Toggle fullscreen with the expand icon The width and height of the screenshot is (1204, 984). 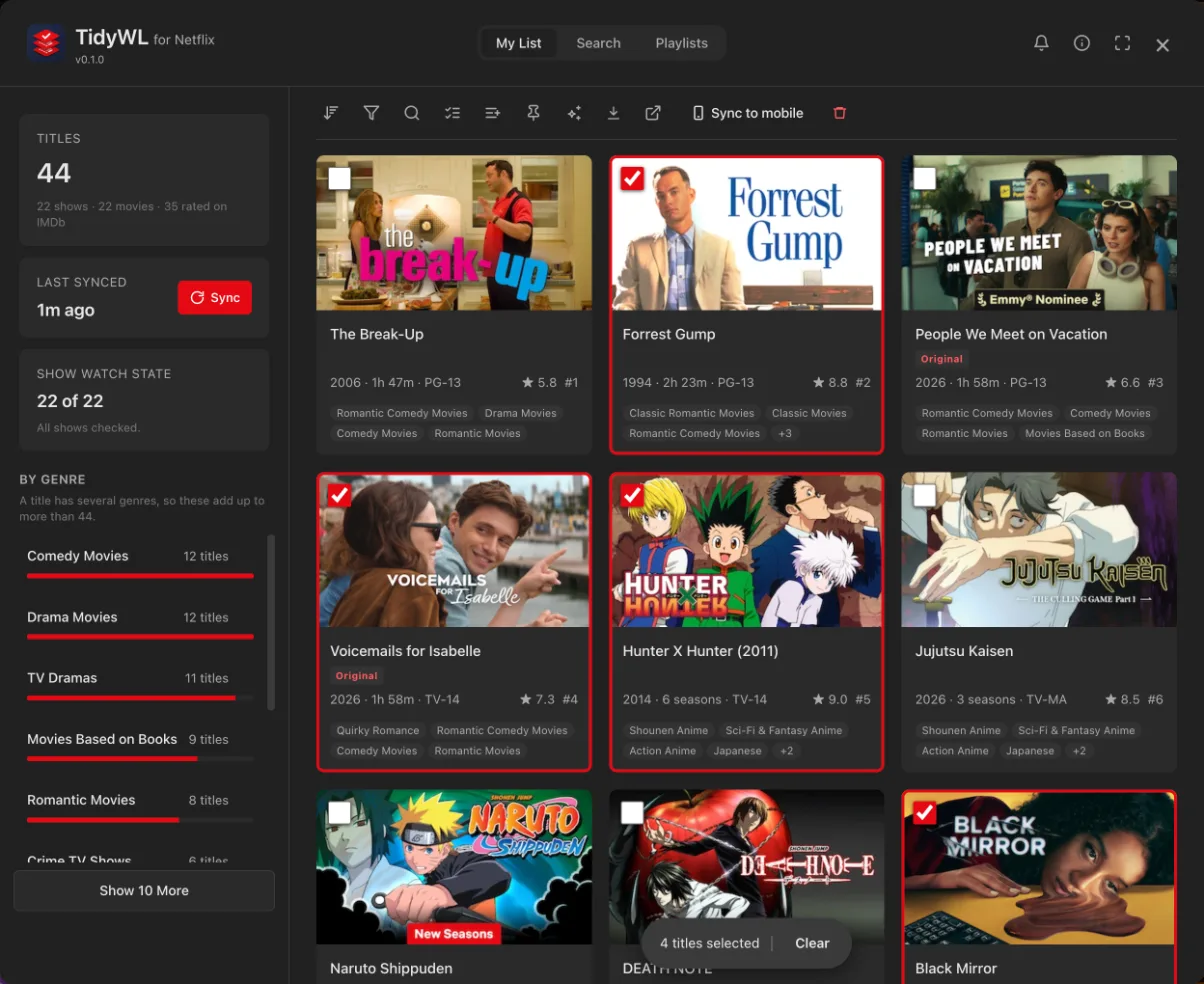1122,43
